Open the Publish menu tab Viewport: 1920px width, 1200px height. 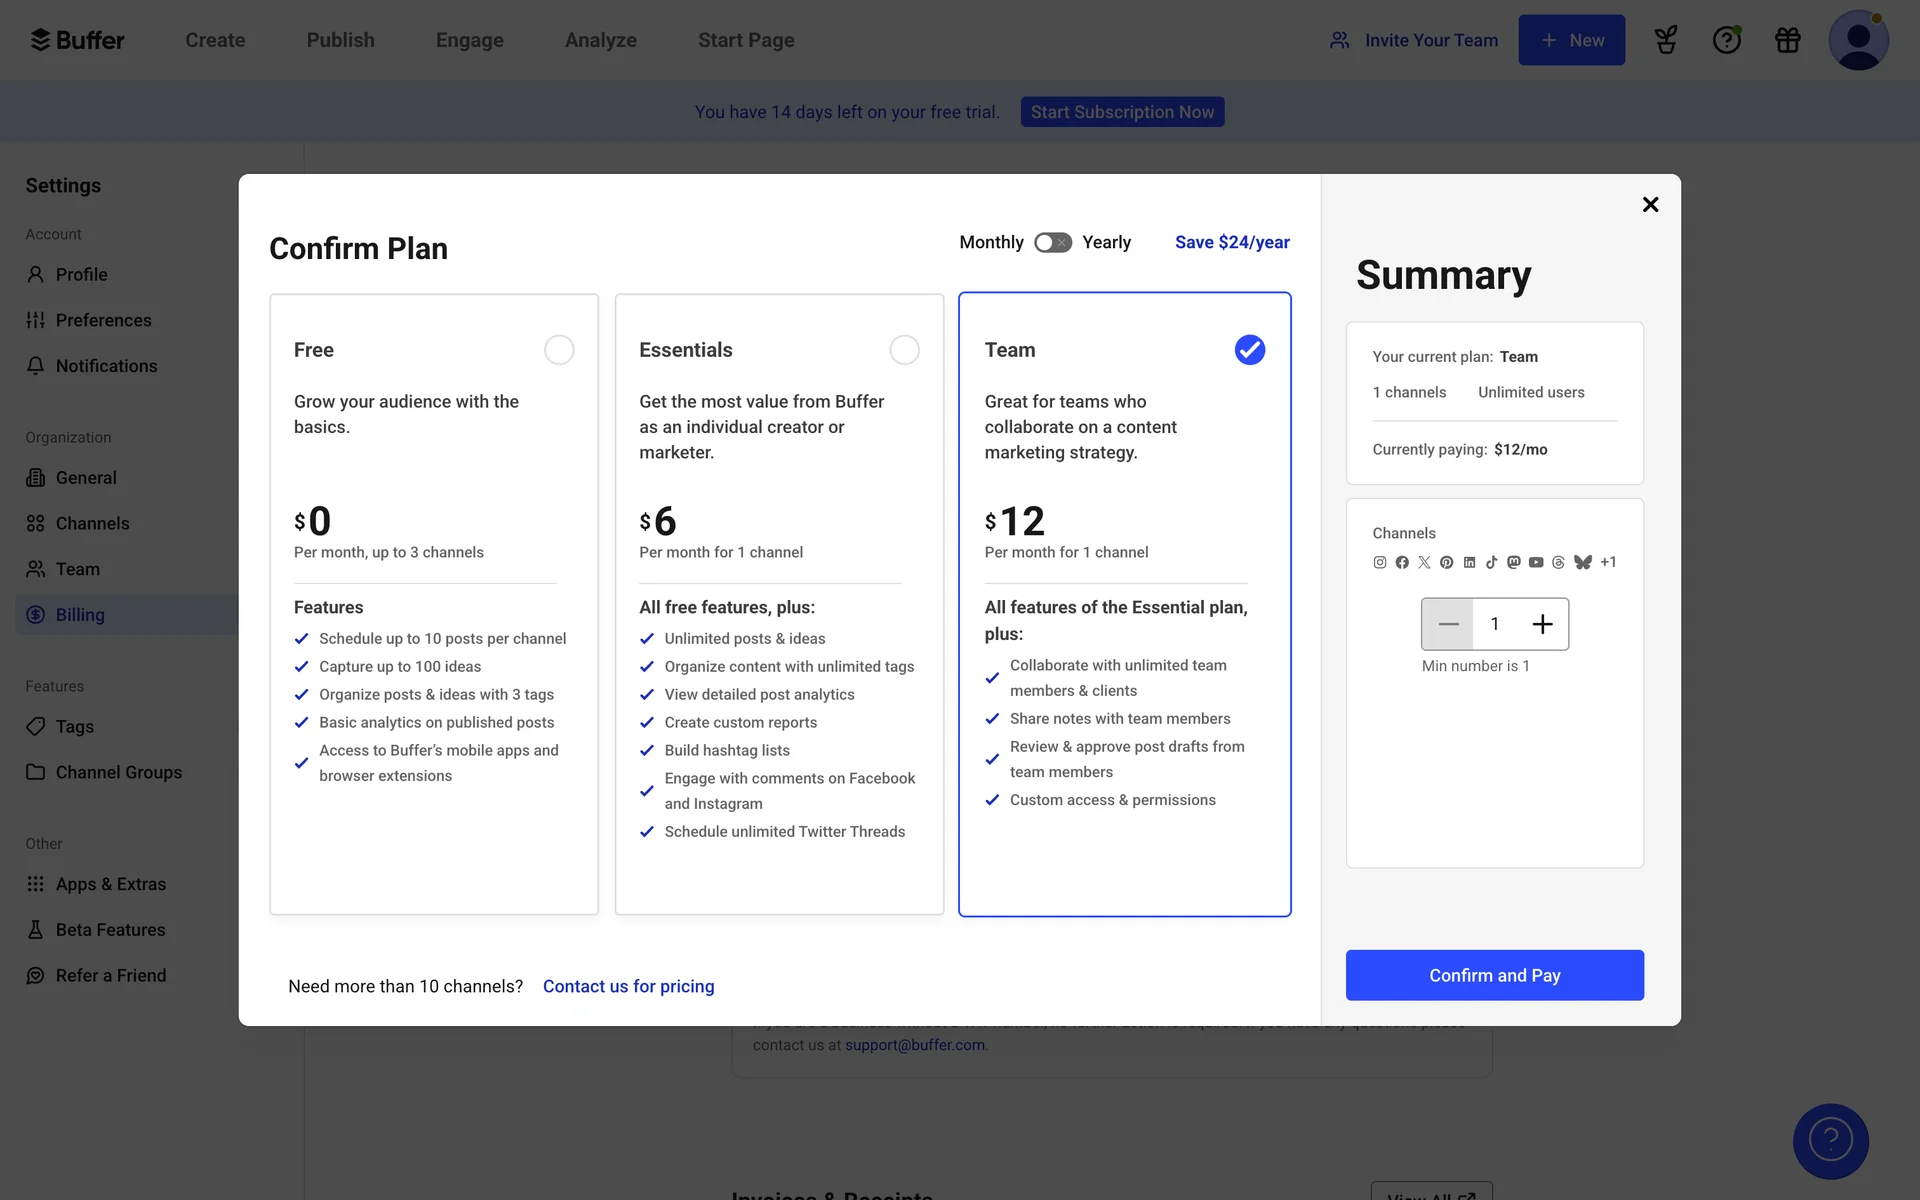[340, 40]
